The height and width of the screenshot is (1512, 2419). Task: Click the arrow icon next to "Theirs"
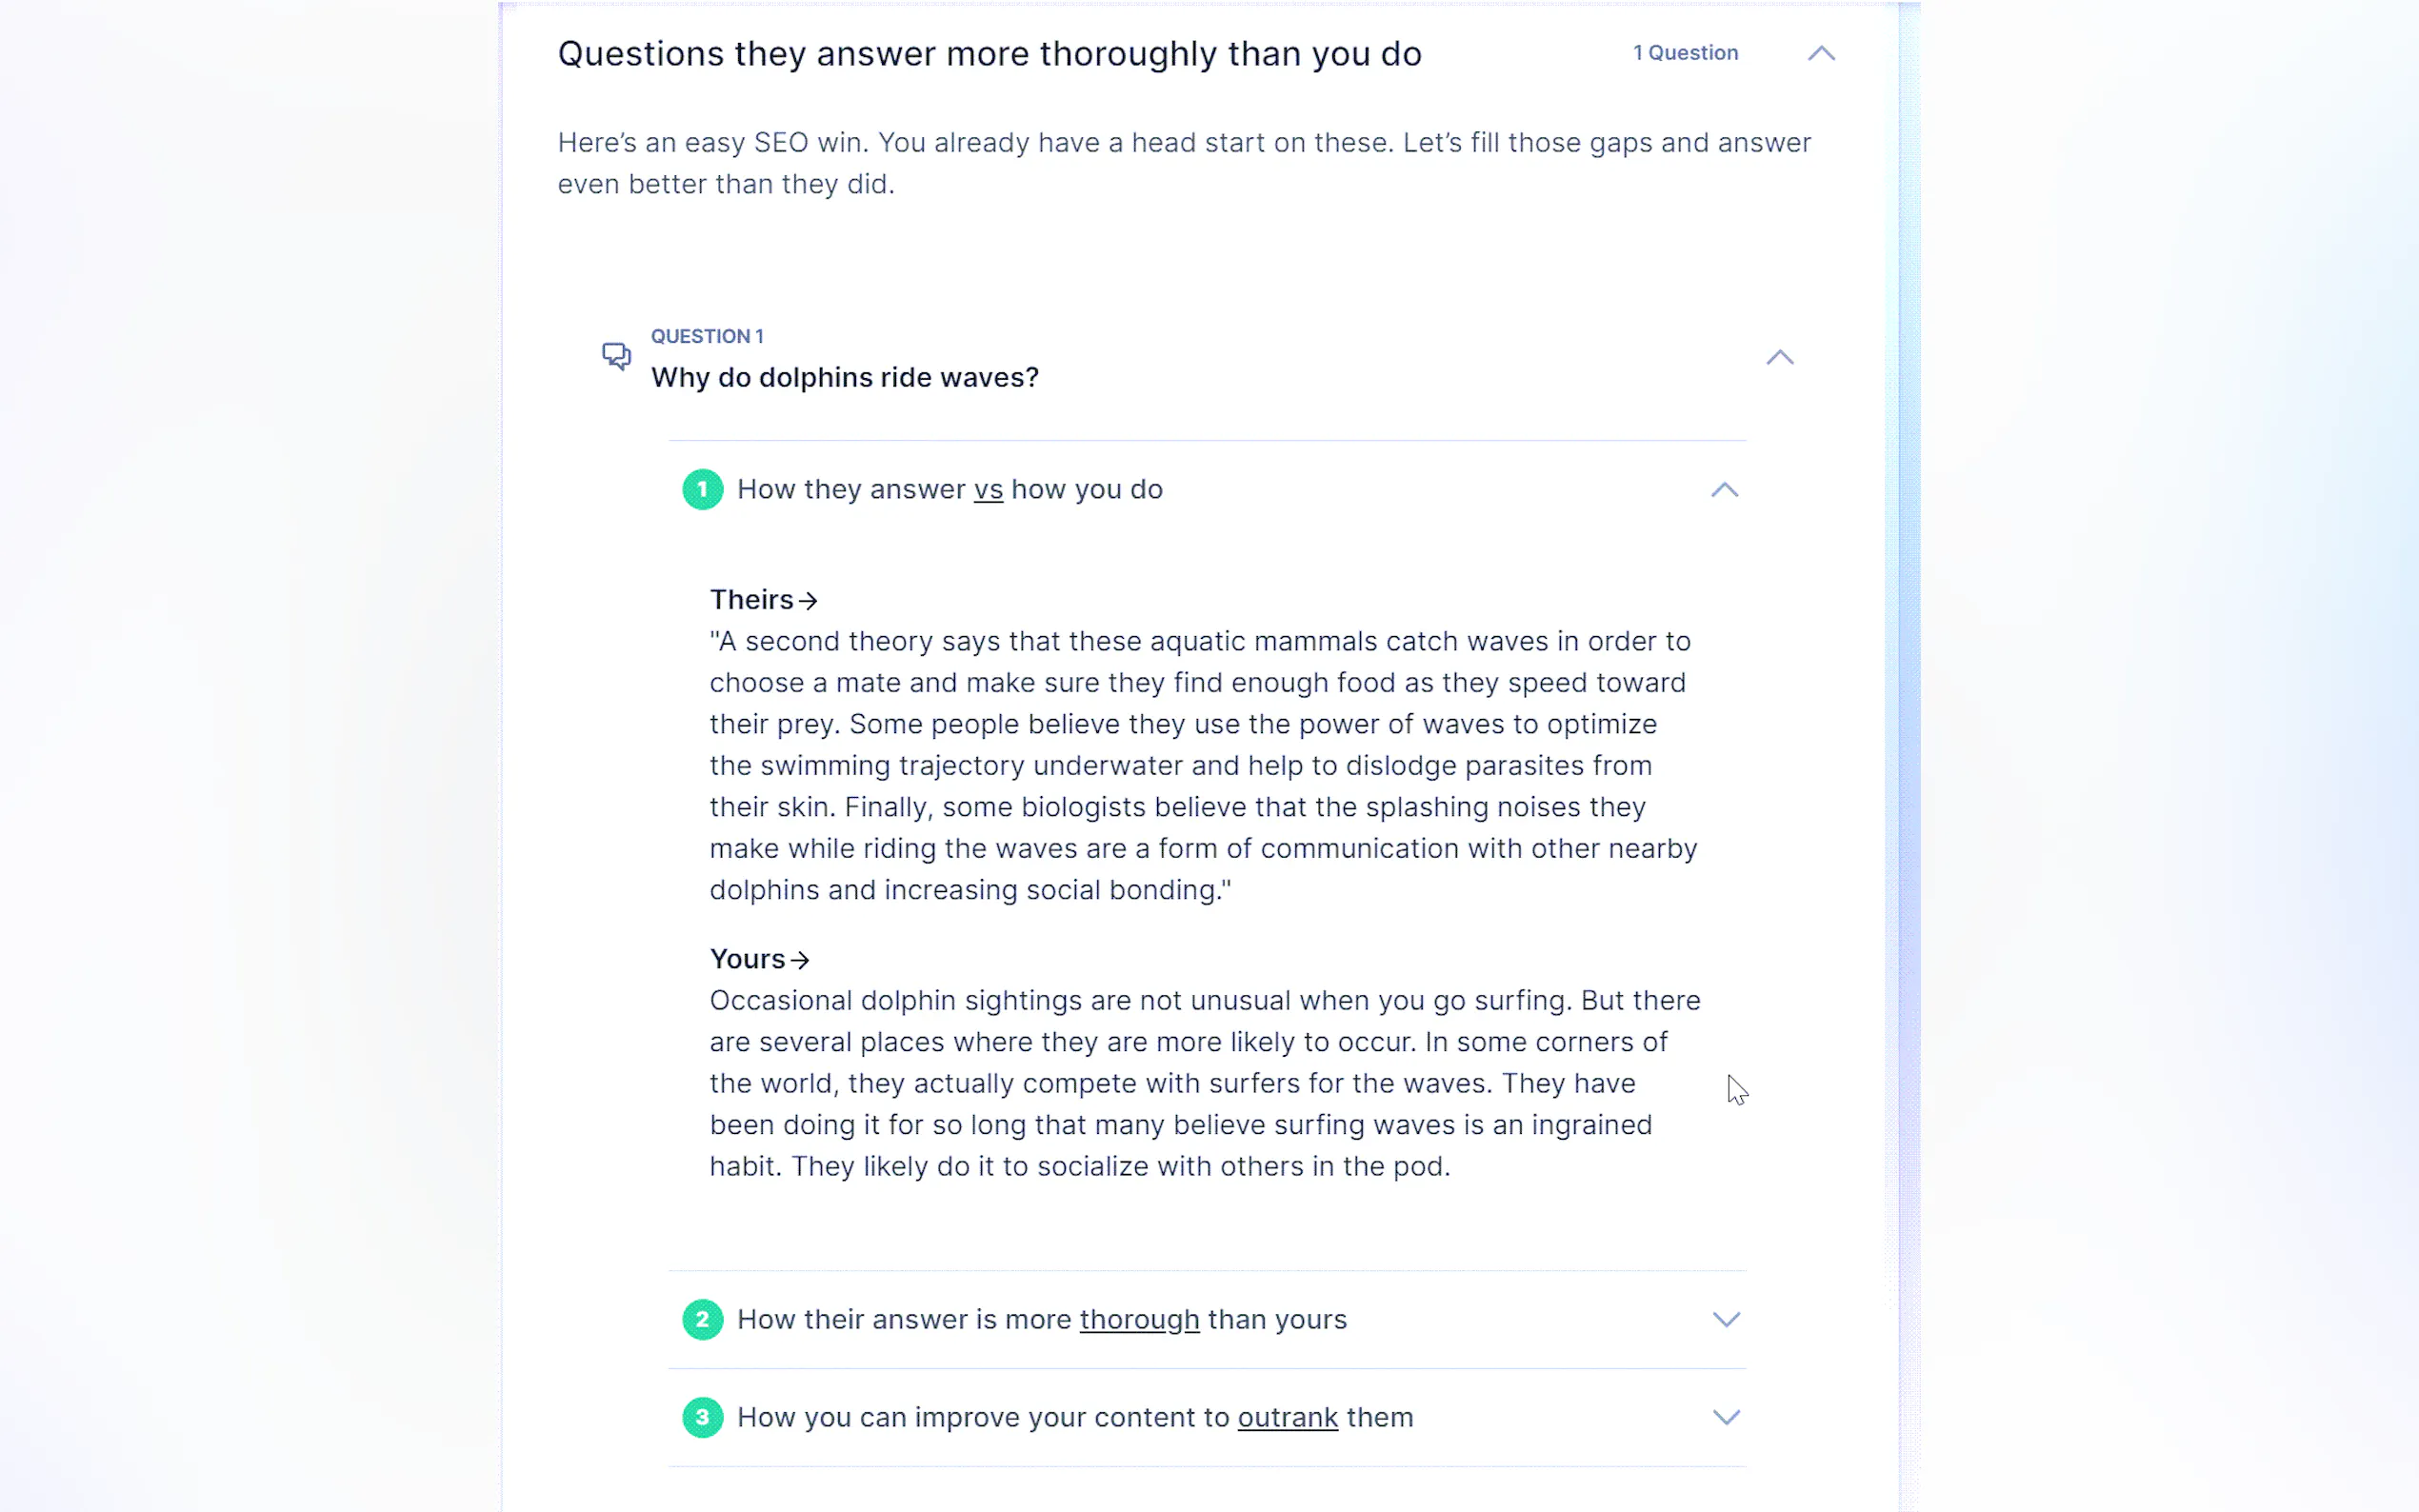pos(808,600)
